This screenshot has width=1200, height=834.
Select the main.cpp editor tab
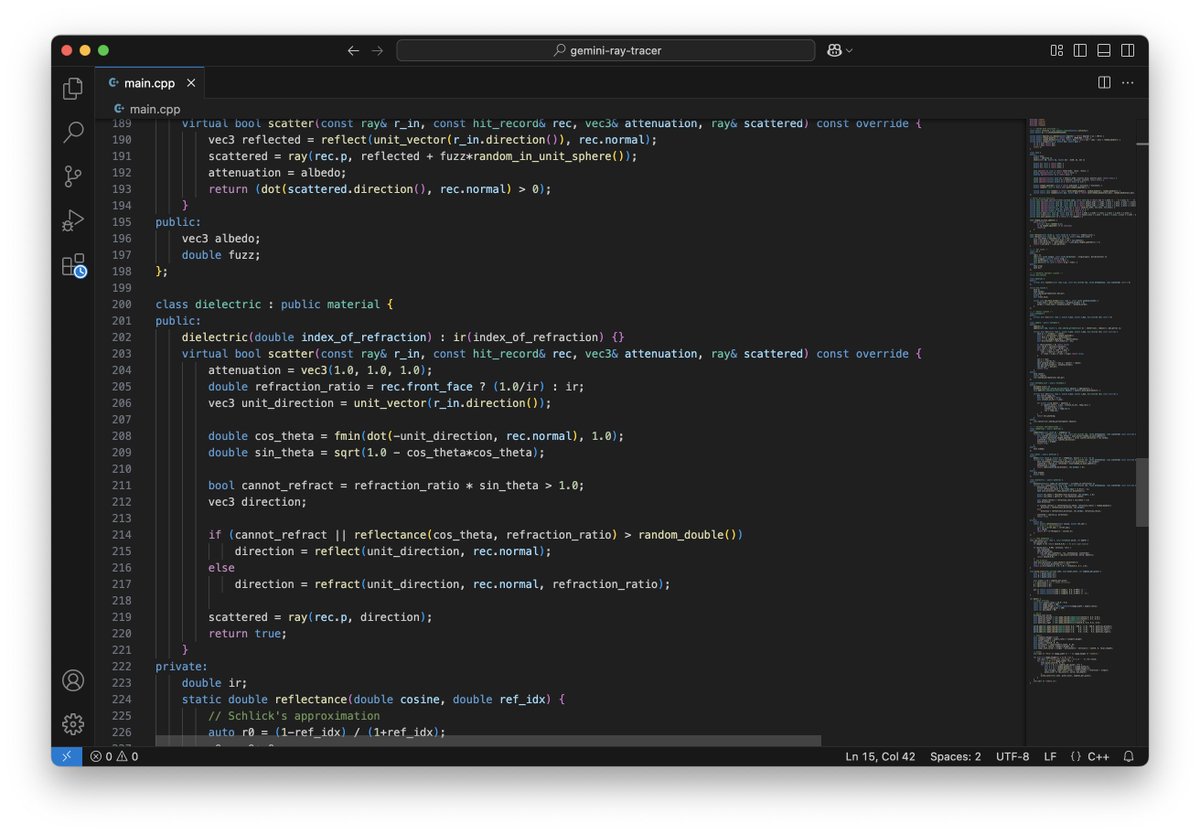(148, 83)
